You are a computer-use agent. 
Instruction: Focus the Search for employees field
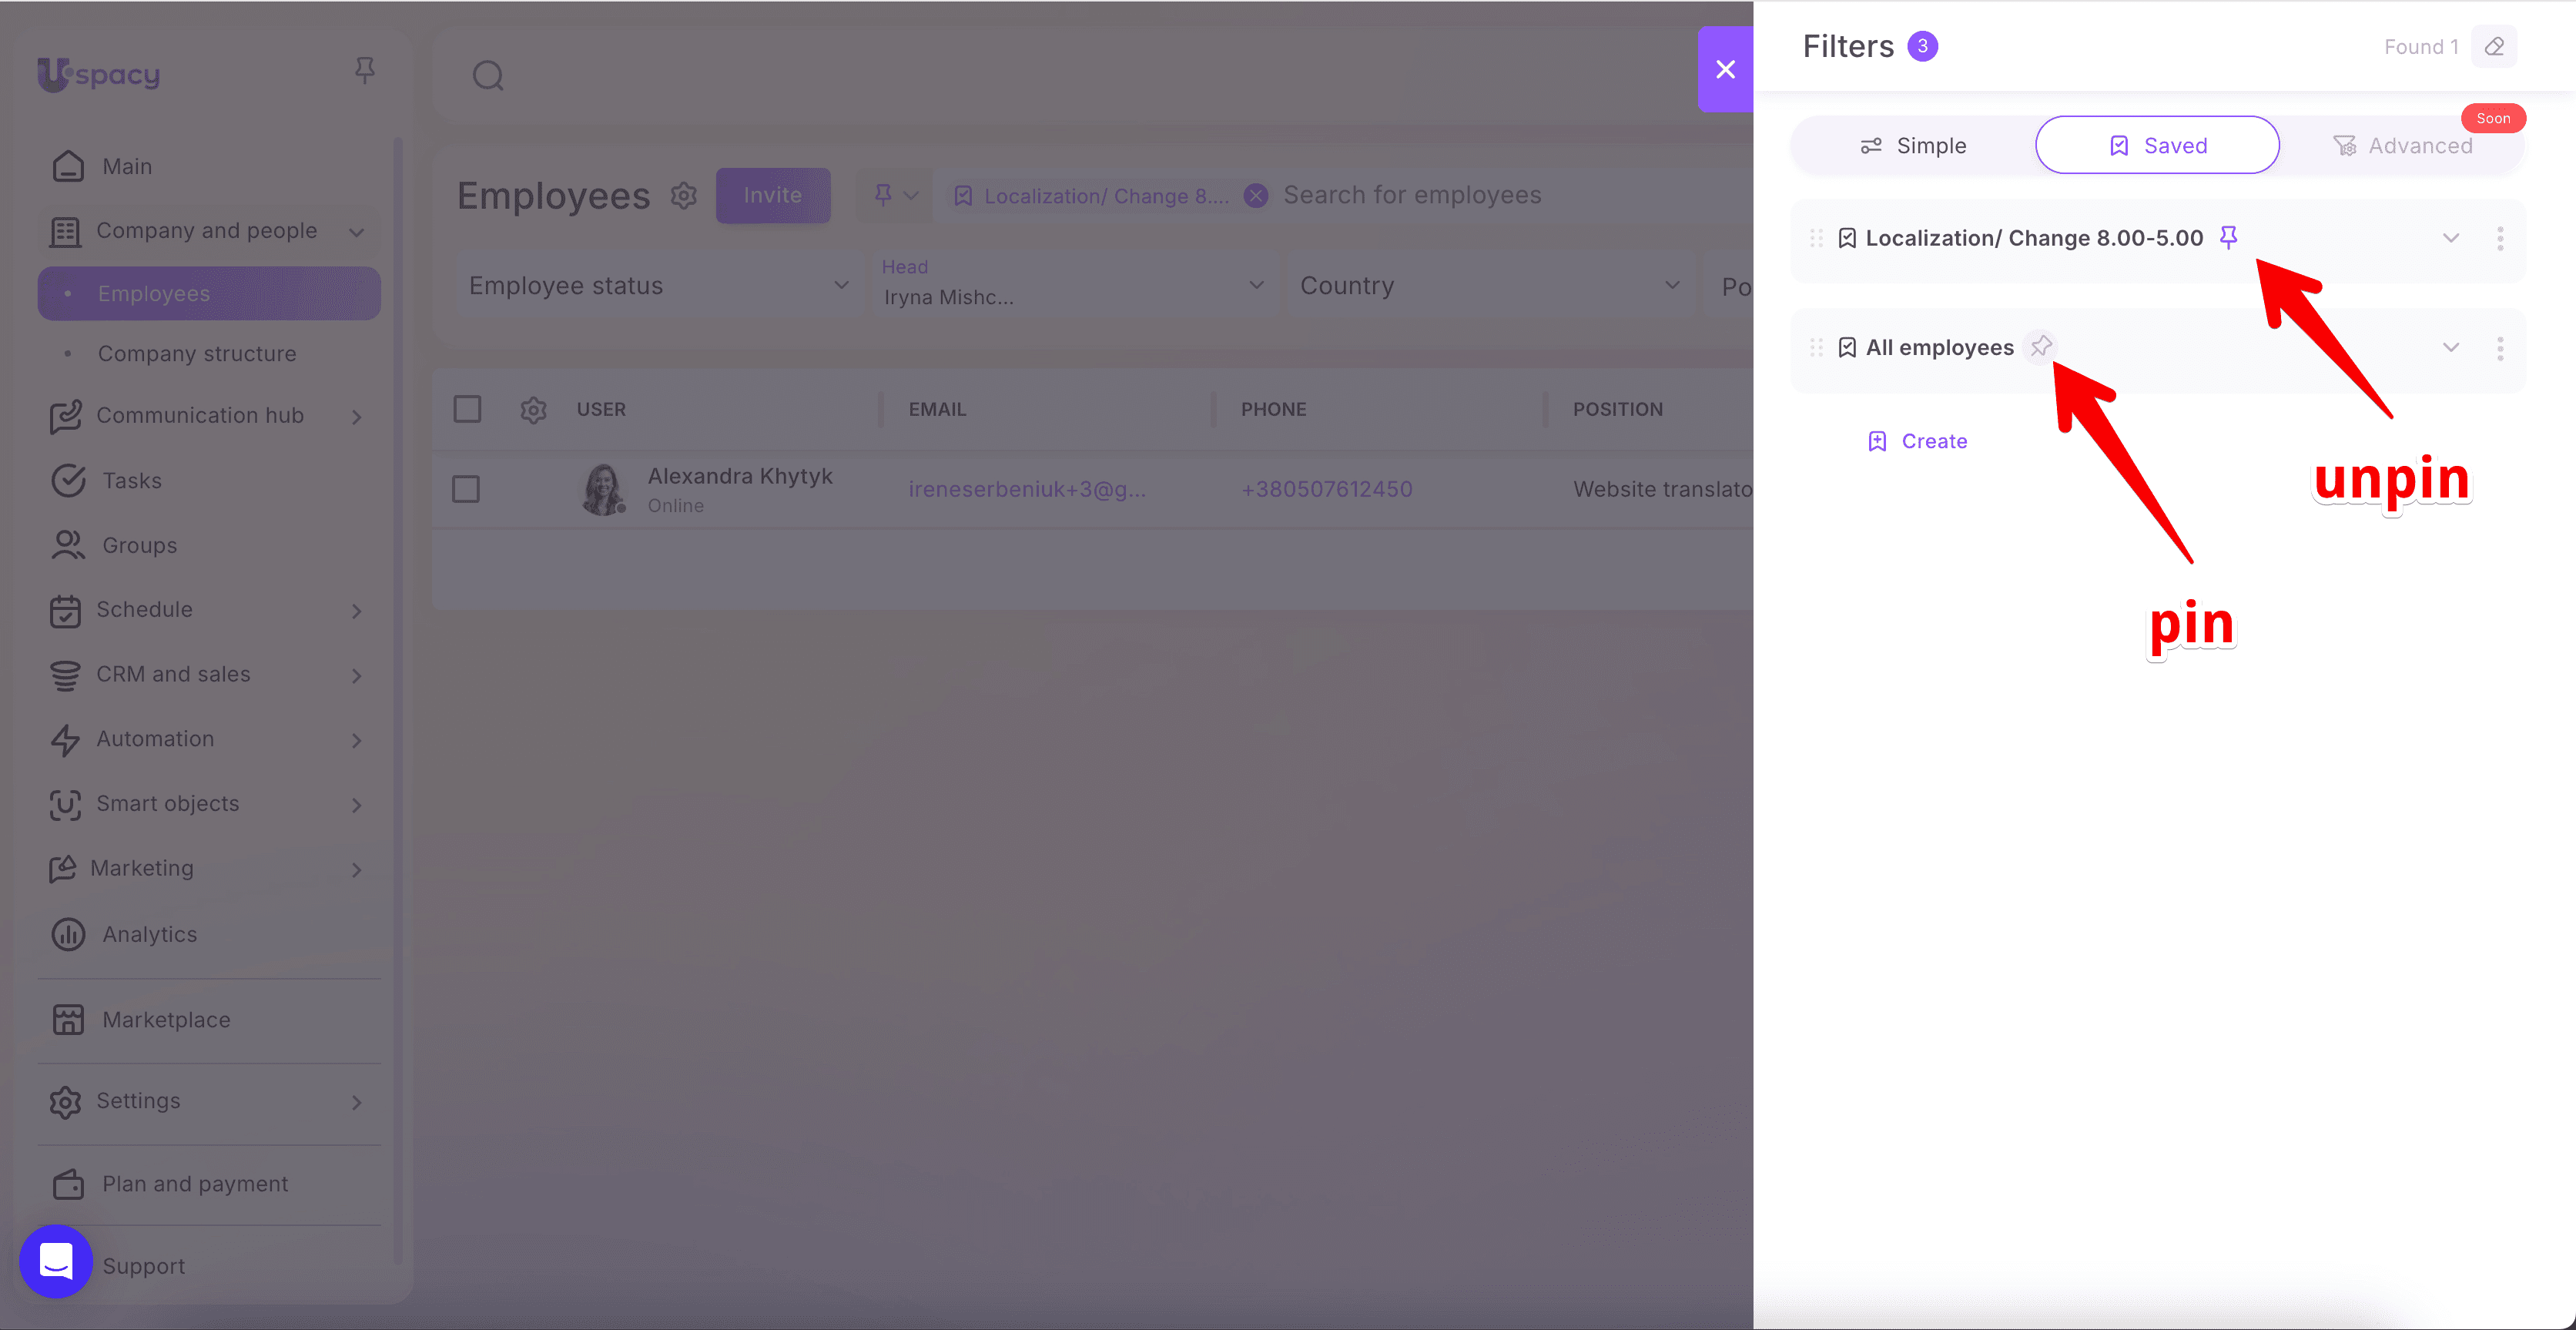coord(1412,195)
